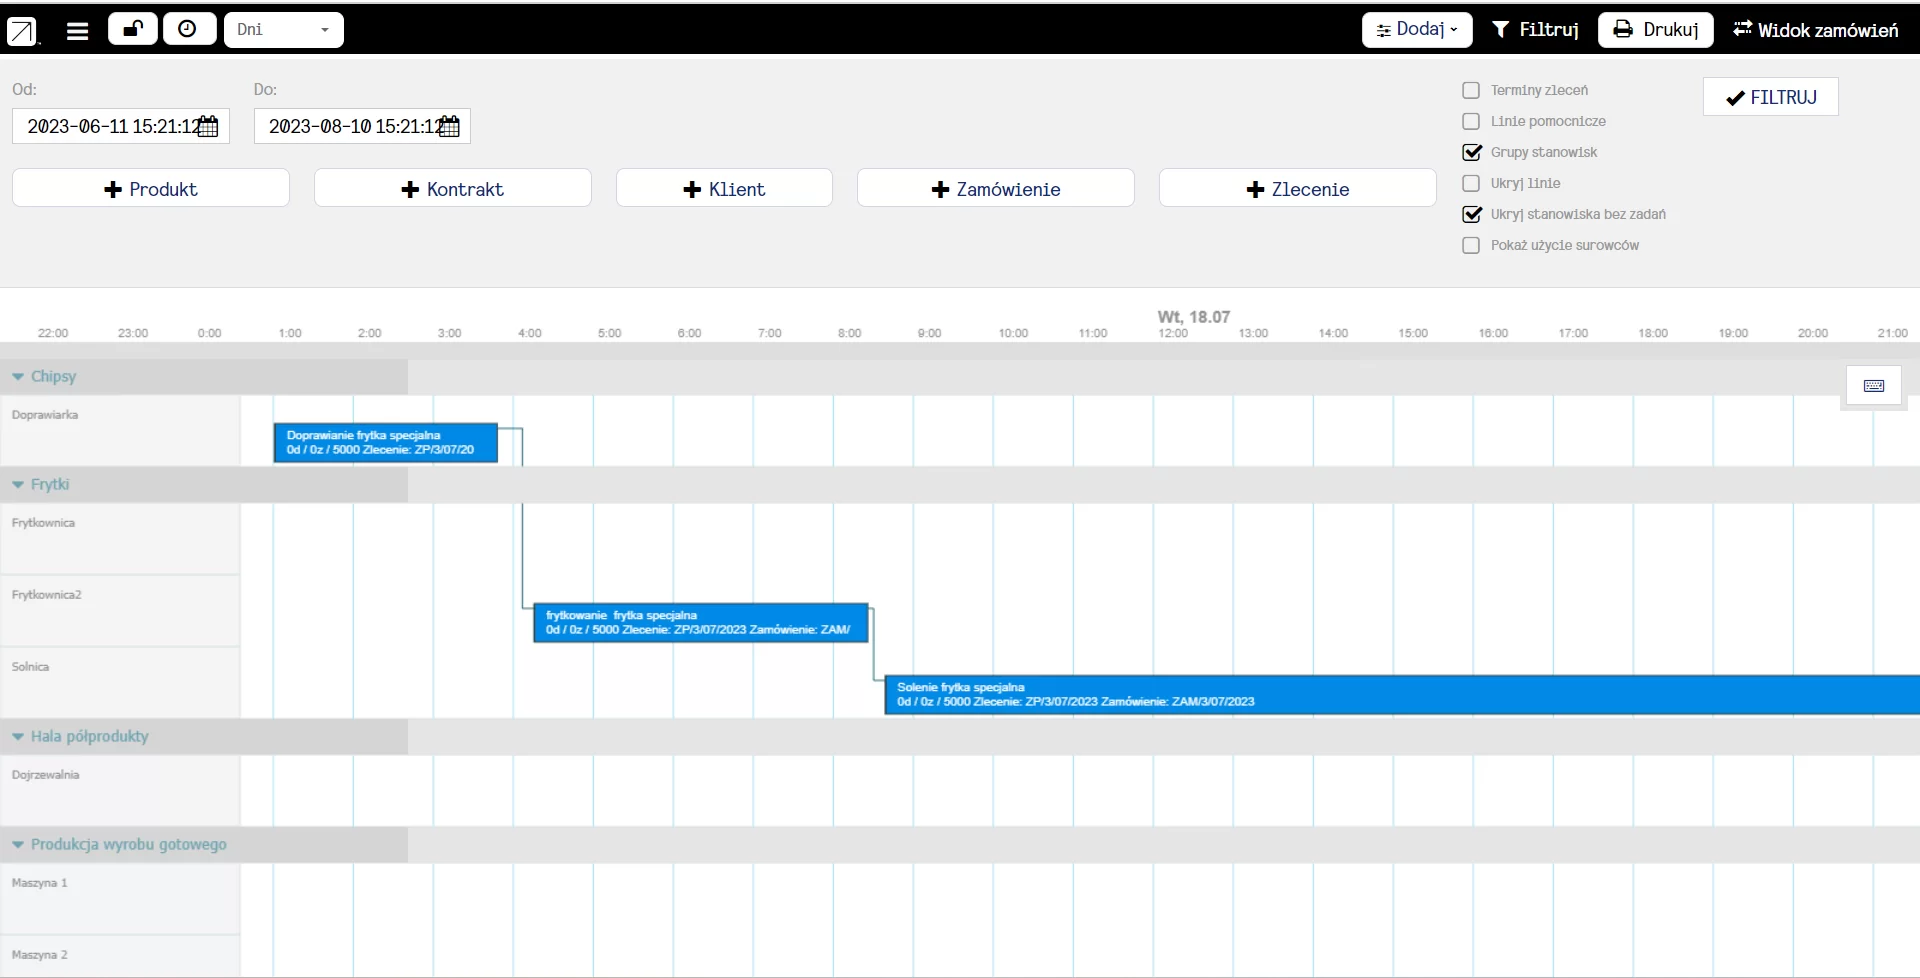Click the Drukuj printer button
Image resolution: width=1920 pixels, height=978 pixels.
pyautogui.click(x=1656, y=30)
